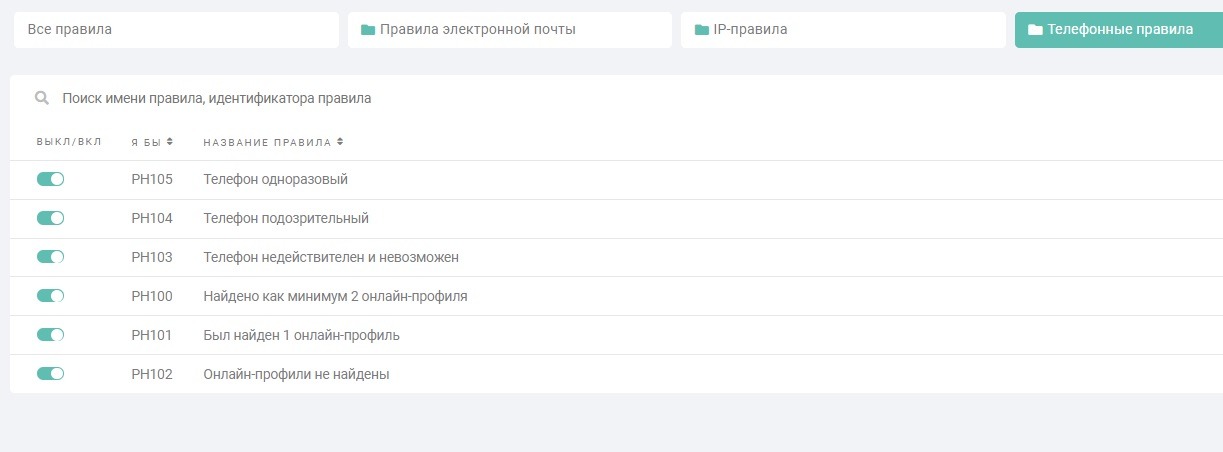Click folder icon on IP-правила tab
Screen dimensions: 1223x452
tap(701, 30)
